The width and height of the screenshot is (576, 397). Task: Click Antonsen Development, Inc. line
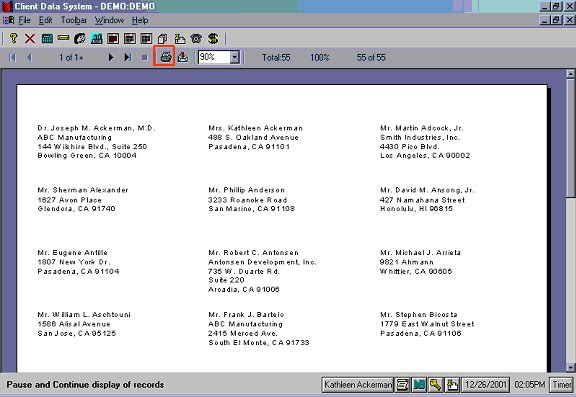[x=262, y=262]
